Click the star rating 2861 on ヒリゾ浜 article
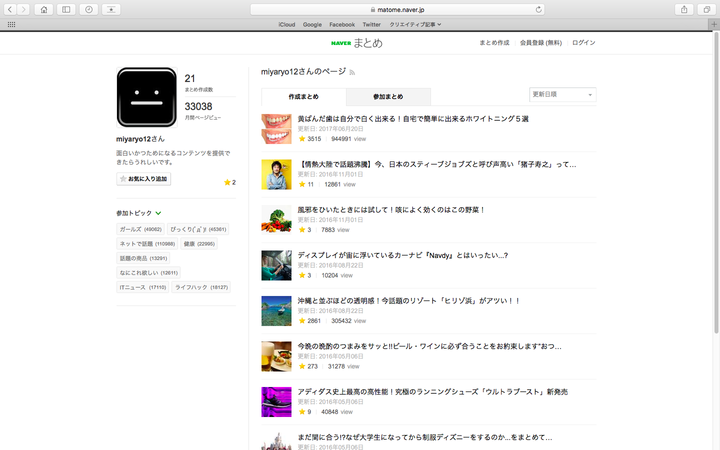The width and height of the screenshot is (720, 450). (x=310, y=321)
